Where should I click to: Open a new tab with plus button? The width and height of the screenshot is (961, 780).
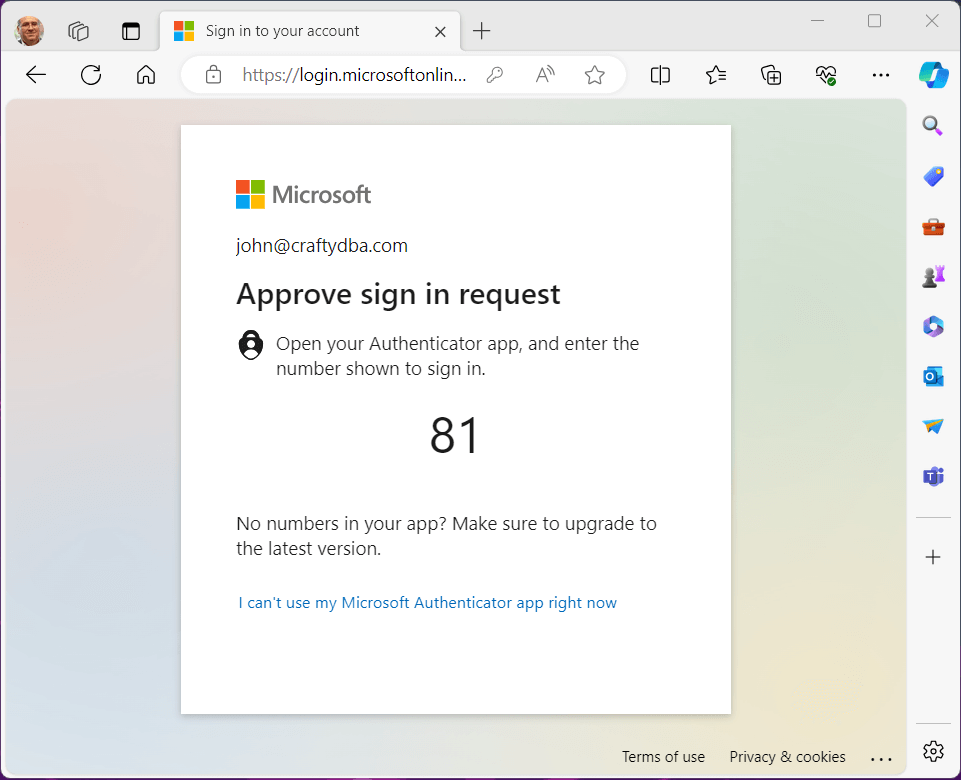coord(482,31)
